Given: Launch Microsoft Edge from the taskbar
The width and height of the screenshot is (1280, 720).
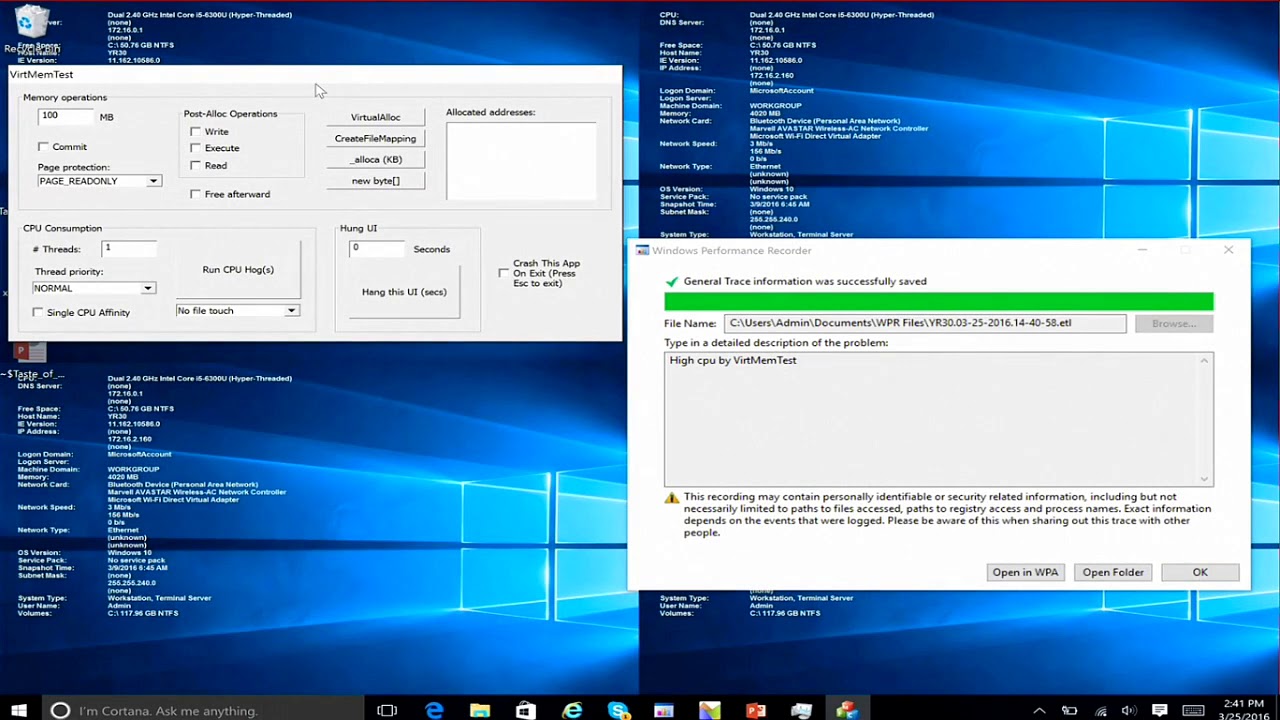Looking at the screenshot, I should click(x=434, y=711).
